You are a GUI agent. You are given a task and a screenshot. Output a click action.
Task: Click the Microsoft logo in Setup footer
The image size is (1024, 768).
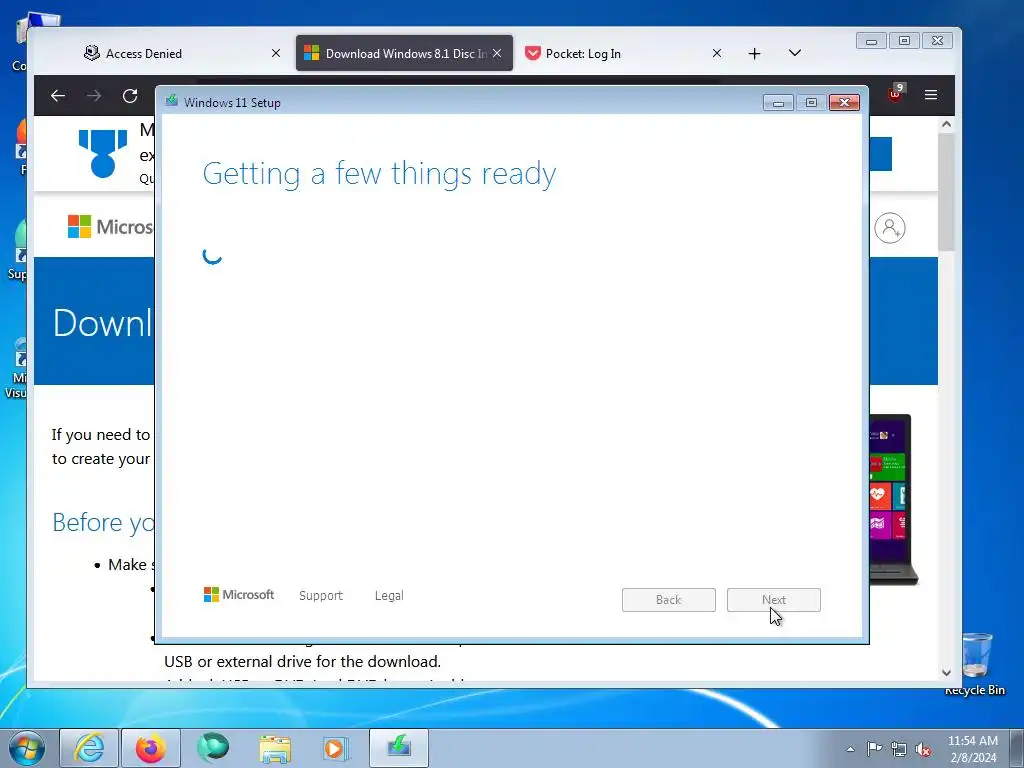click(239, 595)
